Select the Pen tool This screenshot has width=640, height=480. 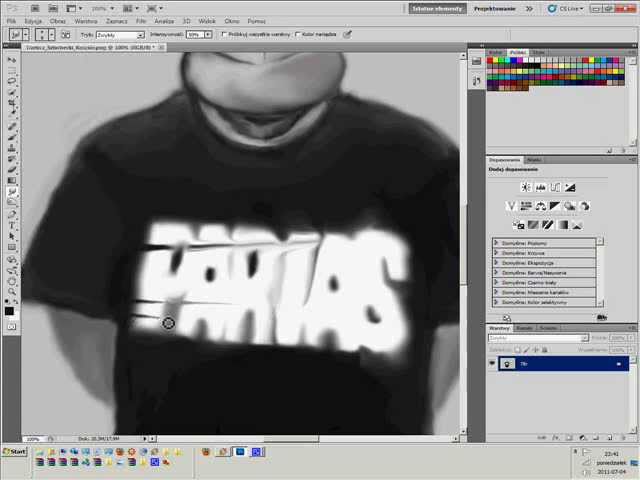click(x=12, y=214)
